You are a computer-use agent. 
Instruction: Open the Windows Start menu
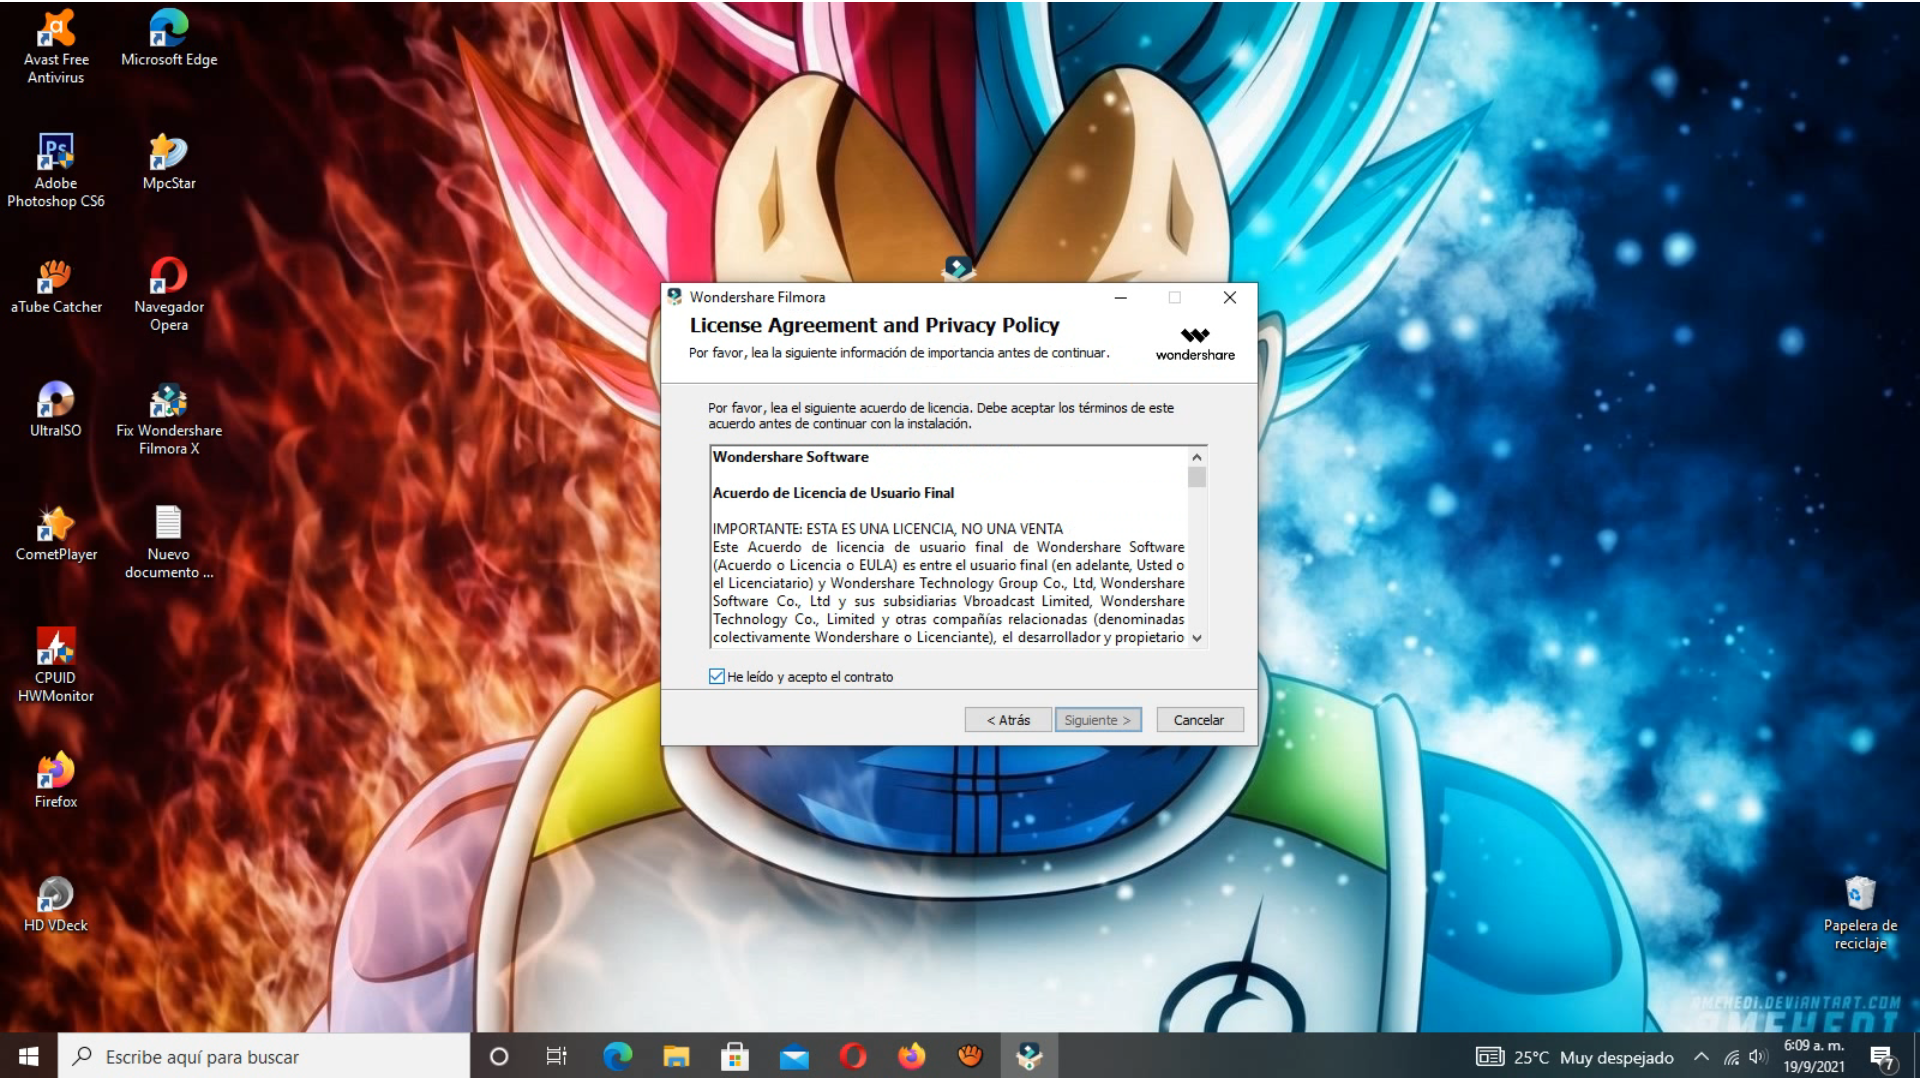point(28,1057)
